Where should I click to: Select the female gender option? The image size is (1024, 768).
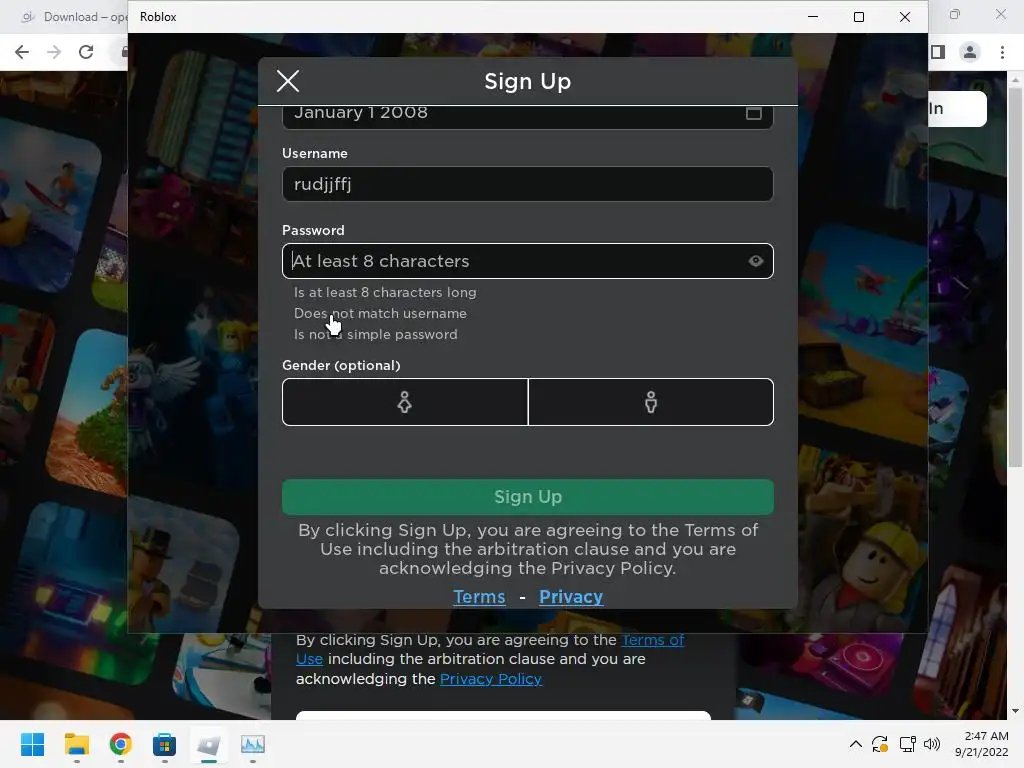tap(405, 402)
